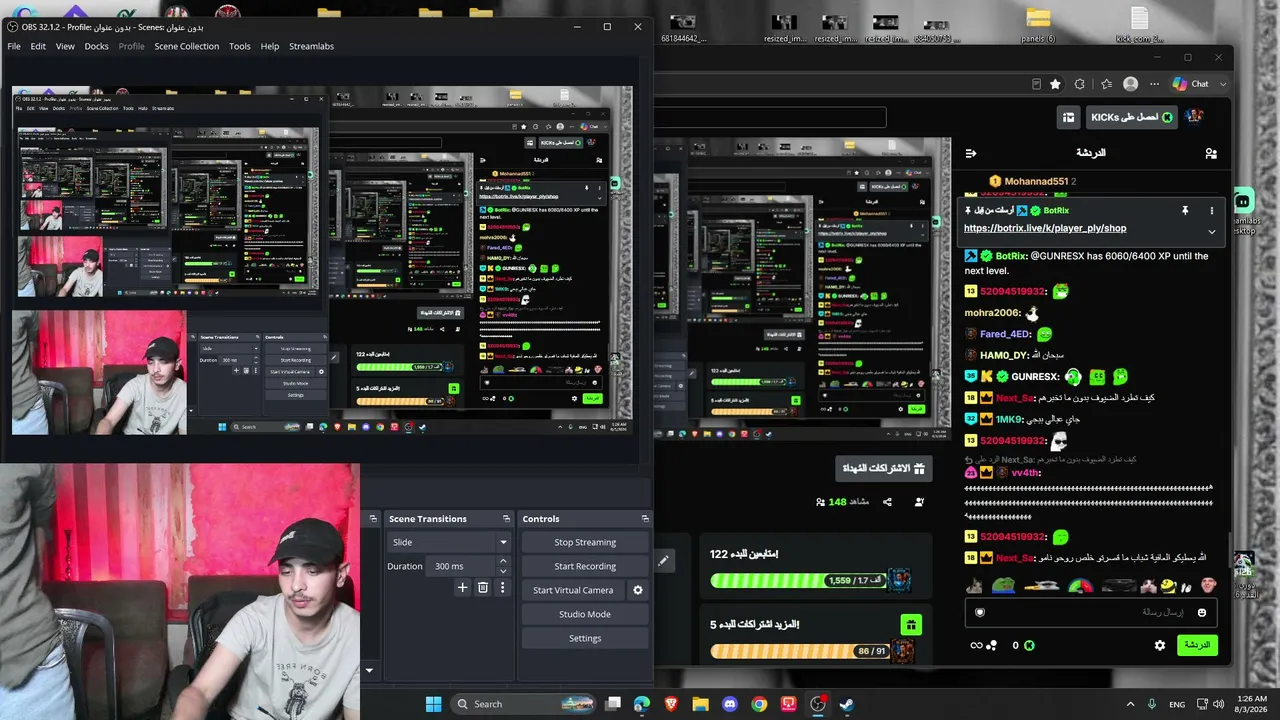
Task: Decrease transition duration with down arrow
Action: [503, 570]
